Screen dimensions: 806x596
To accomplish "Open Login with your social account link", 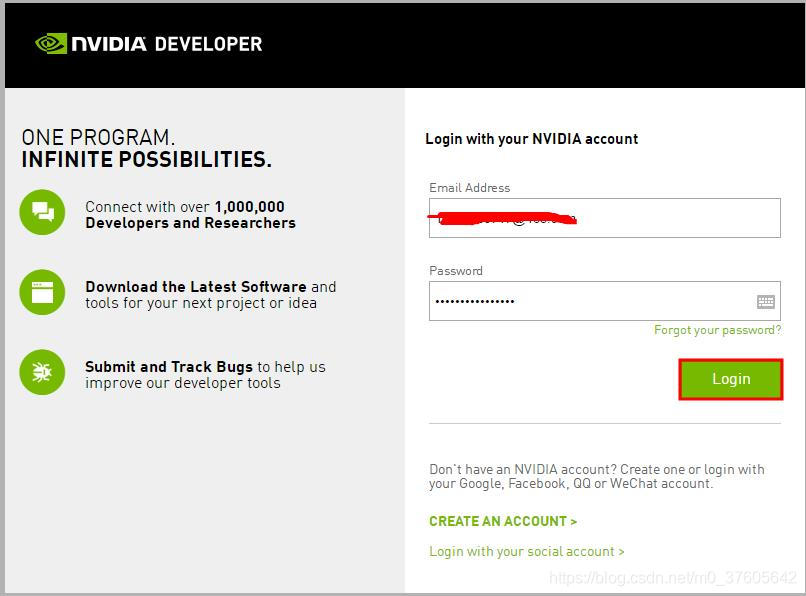I will click(526, 551).
